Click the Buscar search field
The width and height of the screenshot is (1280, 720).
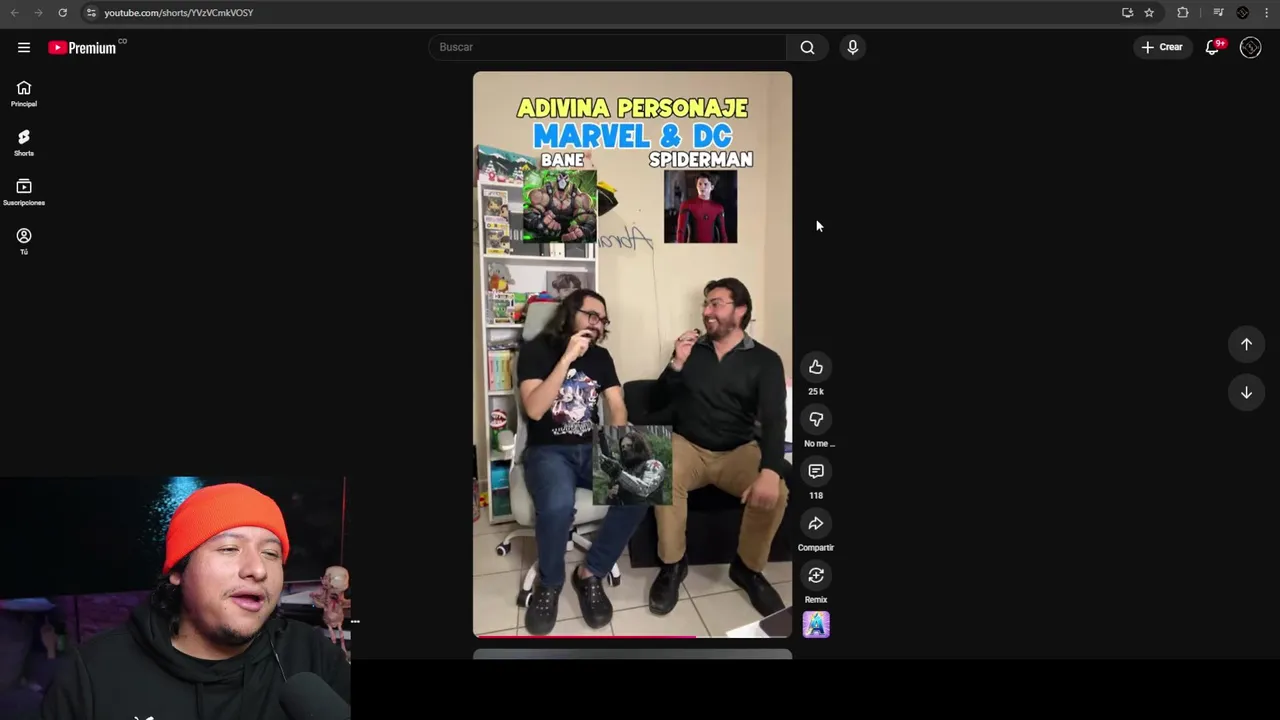coord(608,47)
